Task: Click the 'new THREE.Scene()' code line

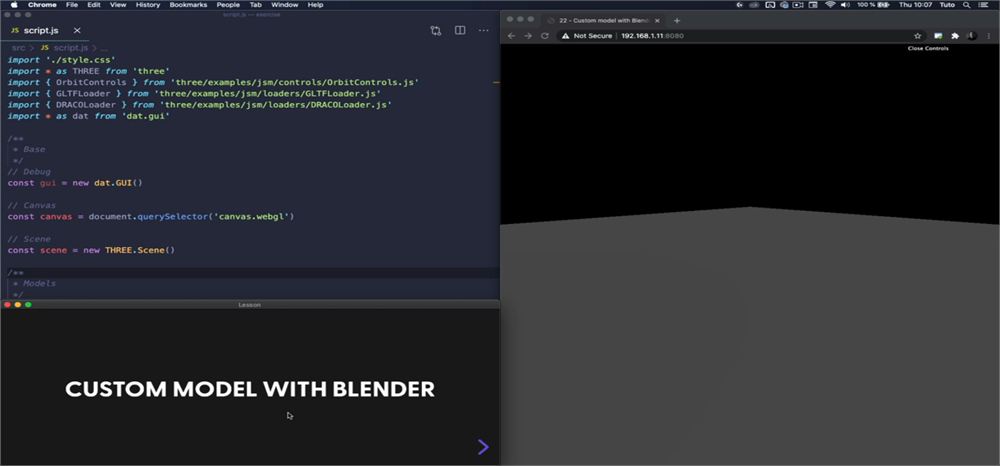Action: tap(91, 250)
